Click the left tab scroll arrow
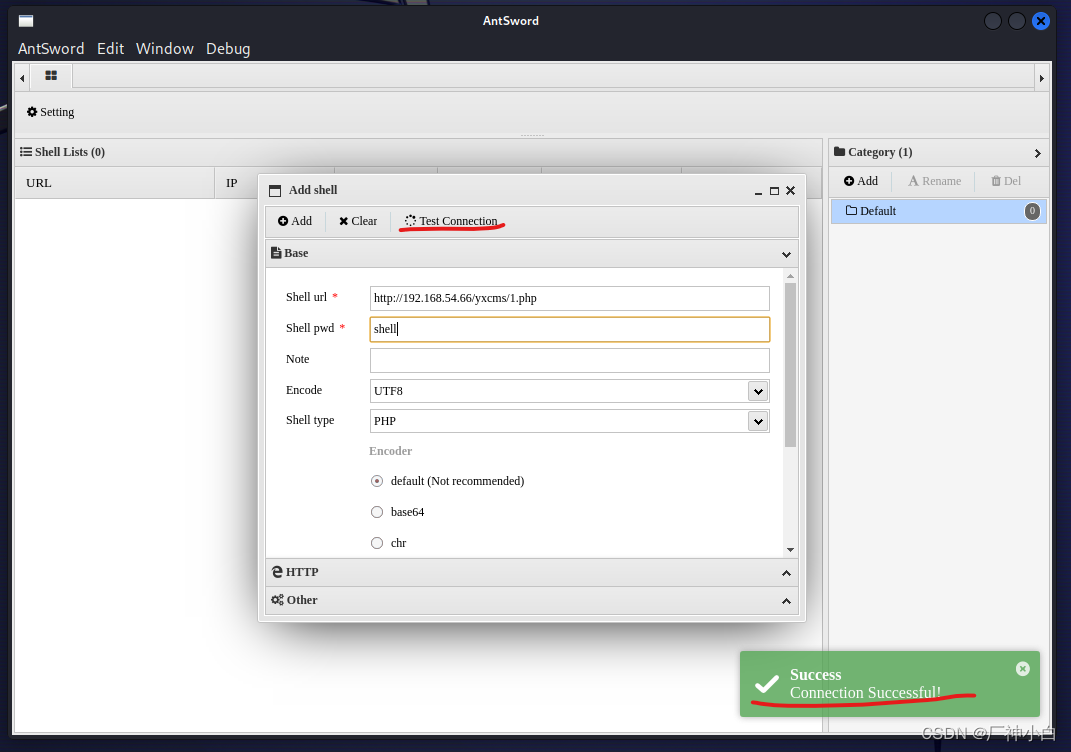Screen dimensions: 1071x752 23,79
